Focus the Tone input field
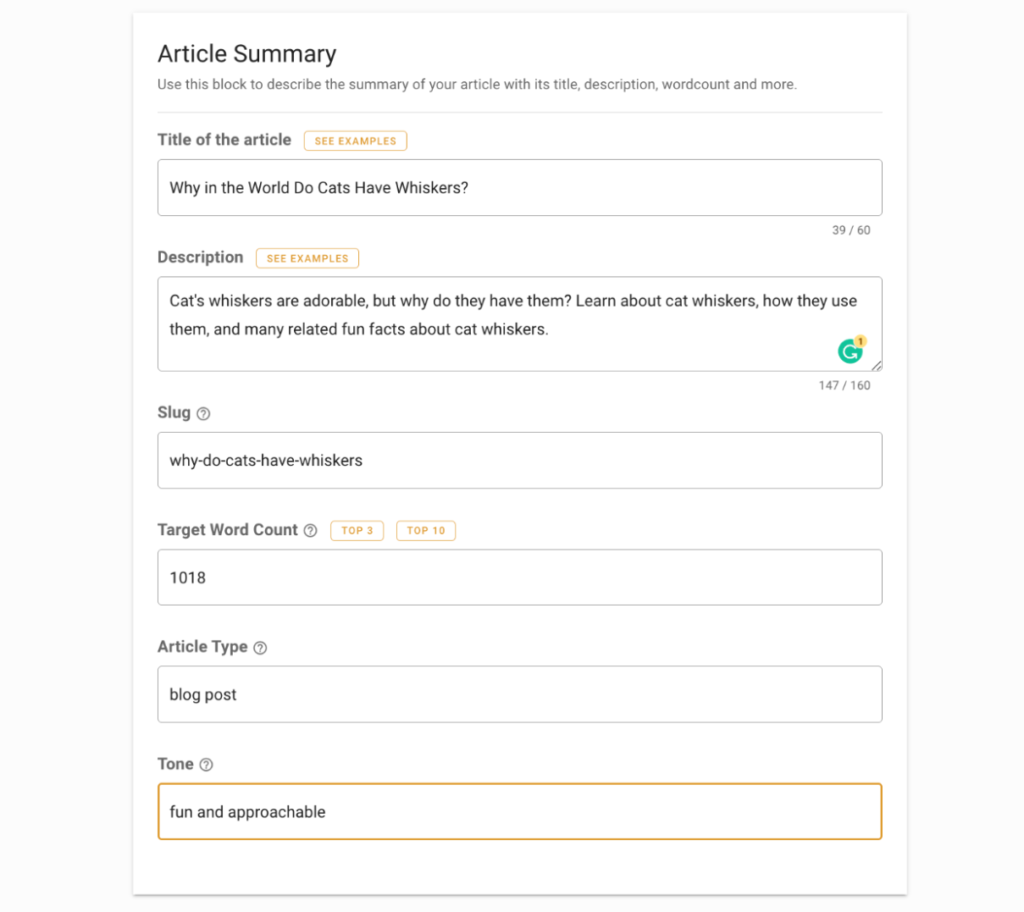 [520, 811]
